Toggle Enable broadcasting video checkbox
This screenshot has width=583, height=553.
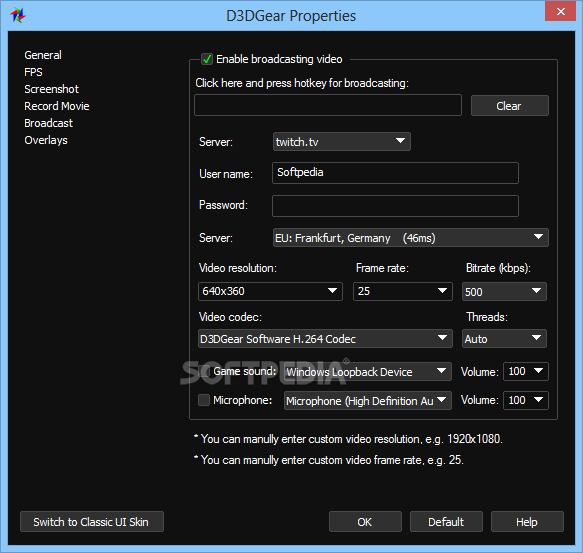point(207,59)
